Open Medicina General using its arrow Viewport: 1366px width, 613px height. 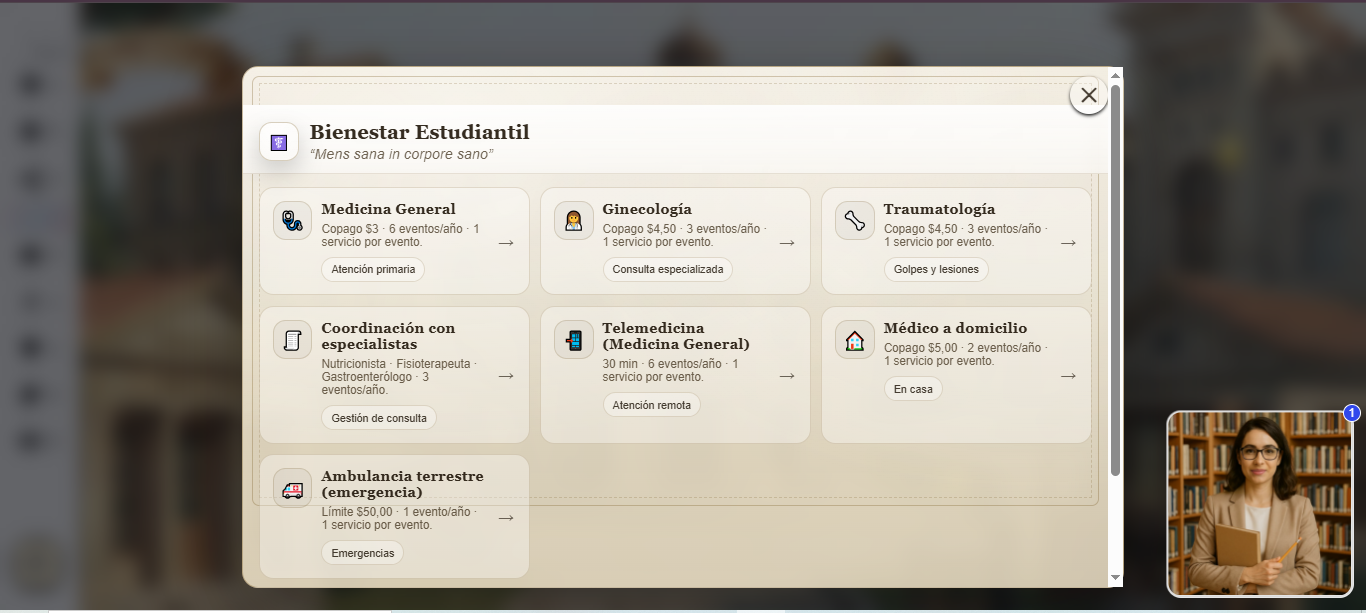506,243
